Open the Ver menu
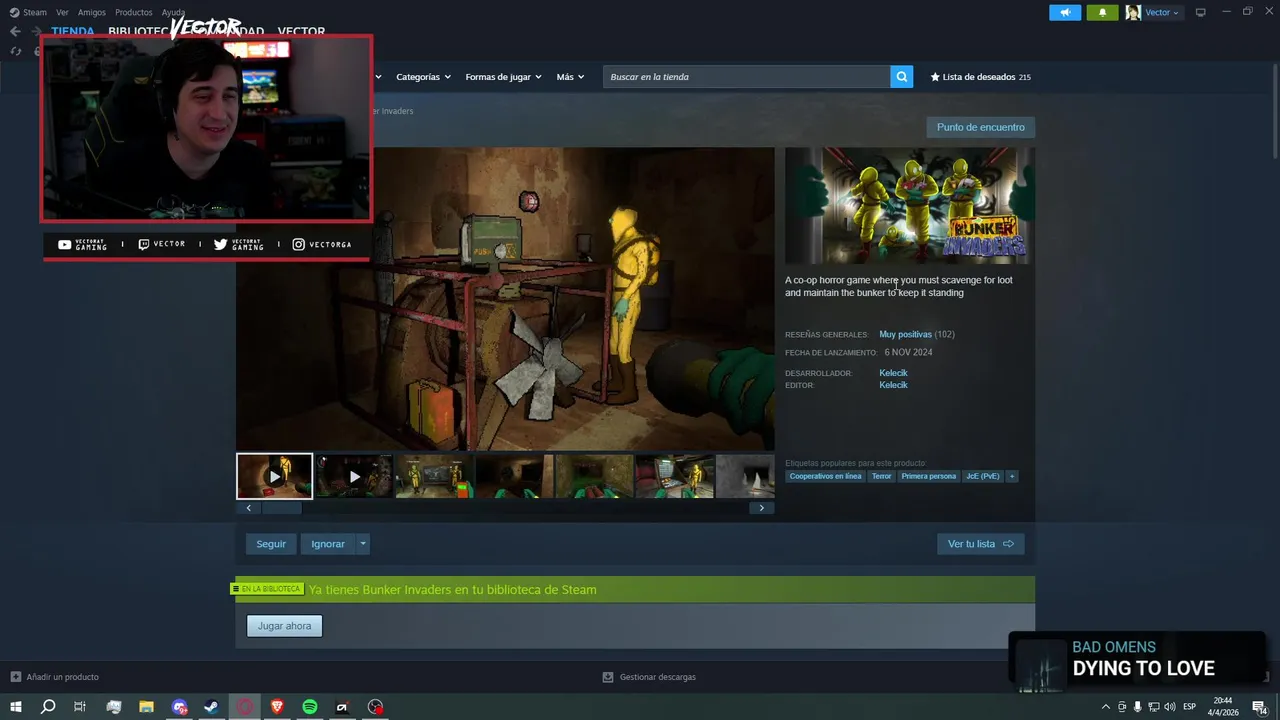The image size is (1280, 720). (x=62, y=12)
